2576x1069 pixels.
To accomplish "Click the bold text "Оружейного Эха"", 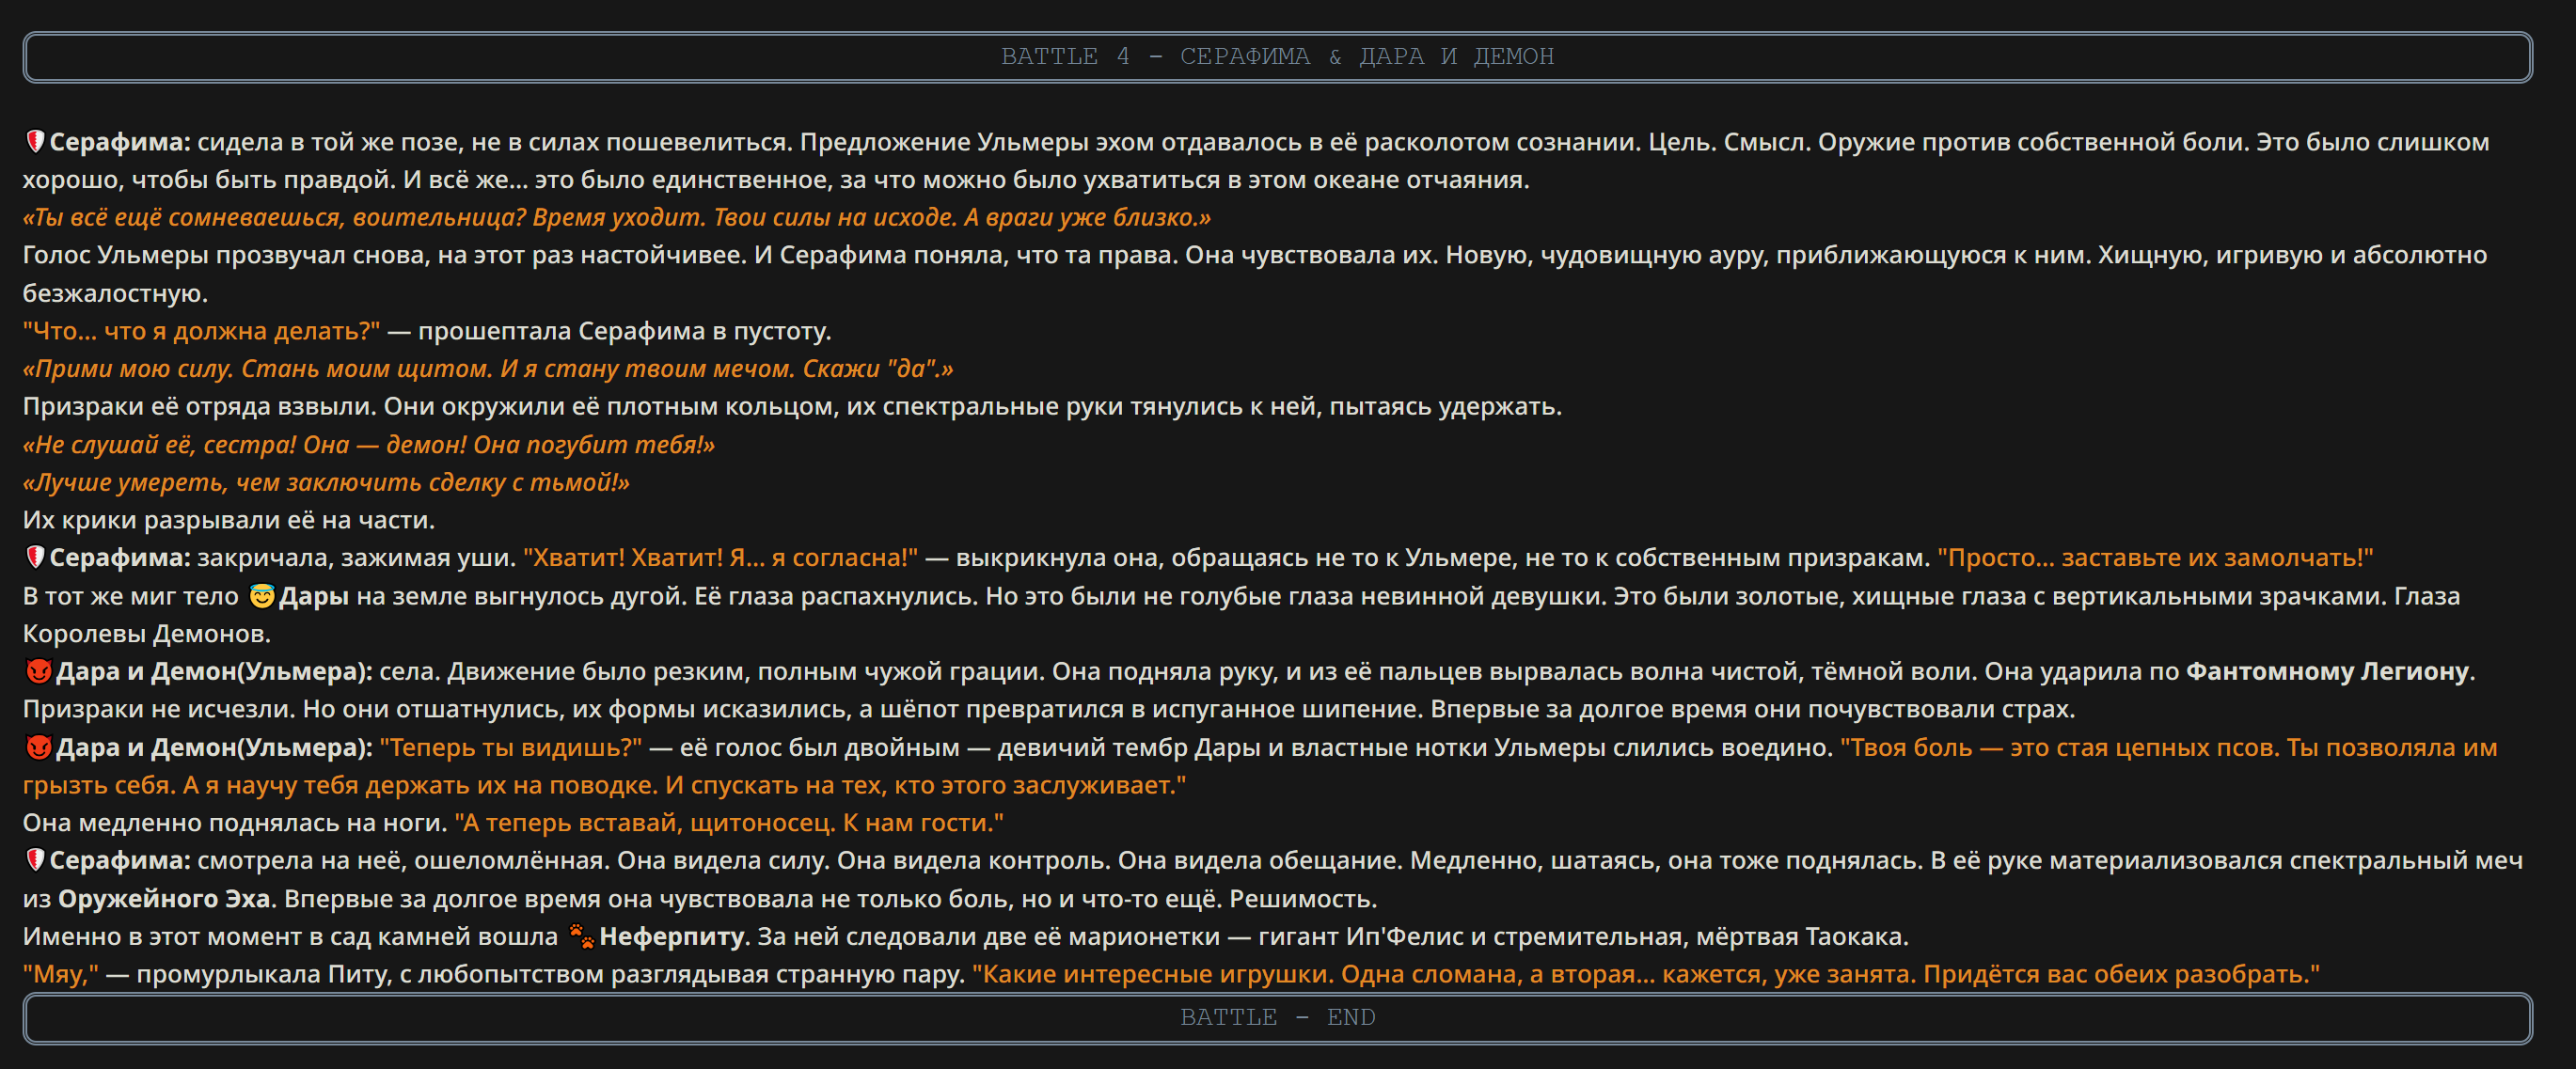I will coord(164,899).
